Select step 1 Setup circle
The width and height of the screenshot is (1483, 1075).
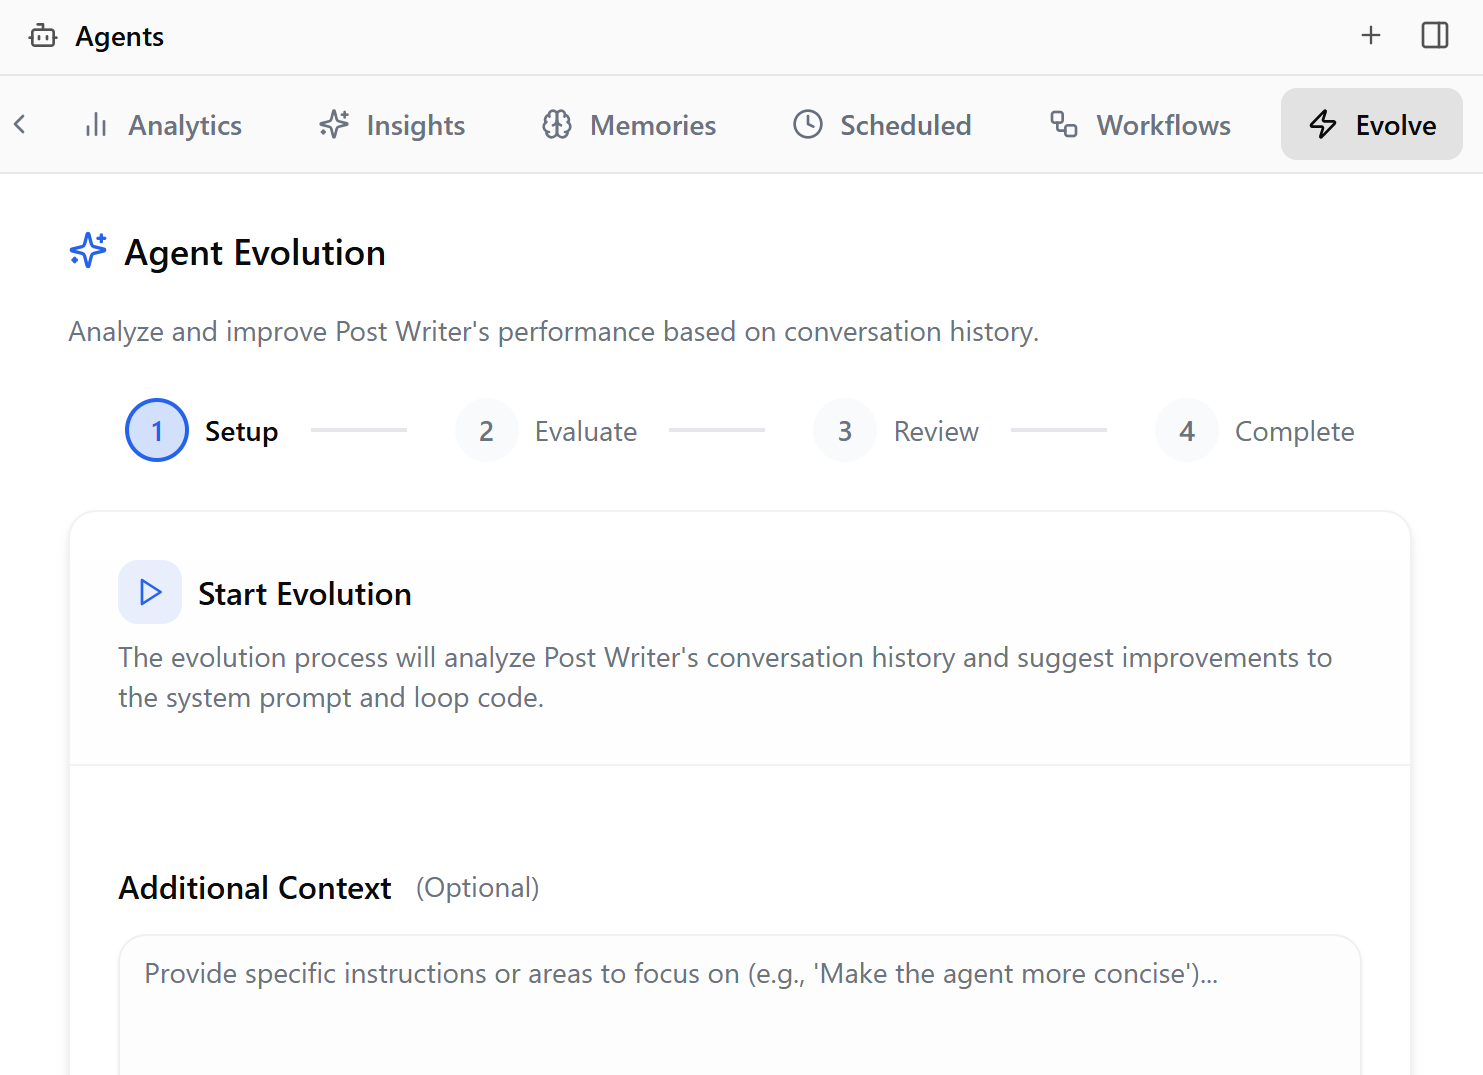point(157,431)
